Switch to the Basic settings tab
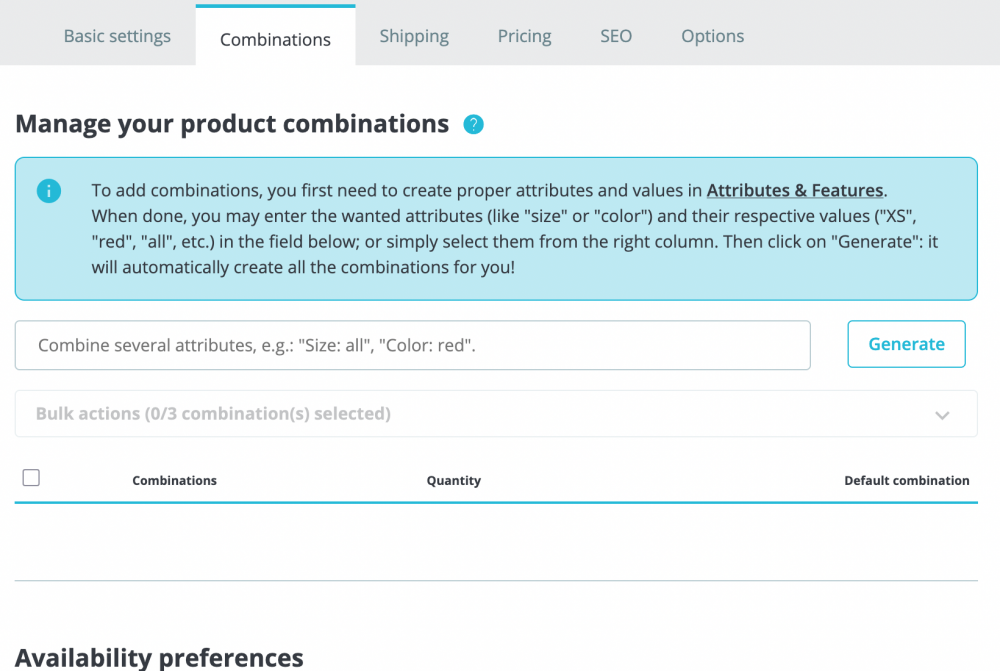Viewport: 1000px width, 671px height. (117, 36)
